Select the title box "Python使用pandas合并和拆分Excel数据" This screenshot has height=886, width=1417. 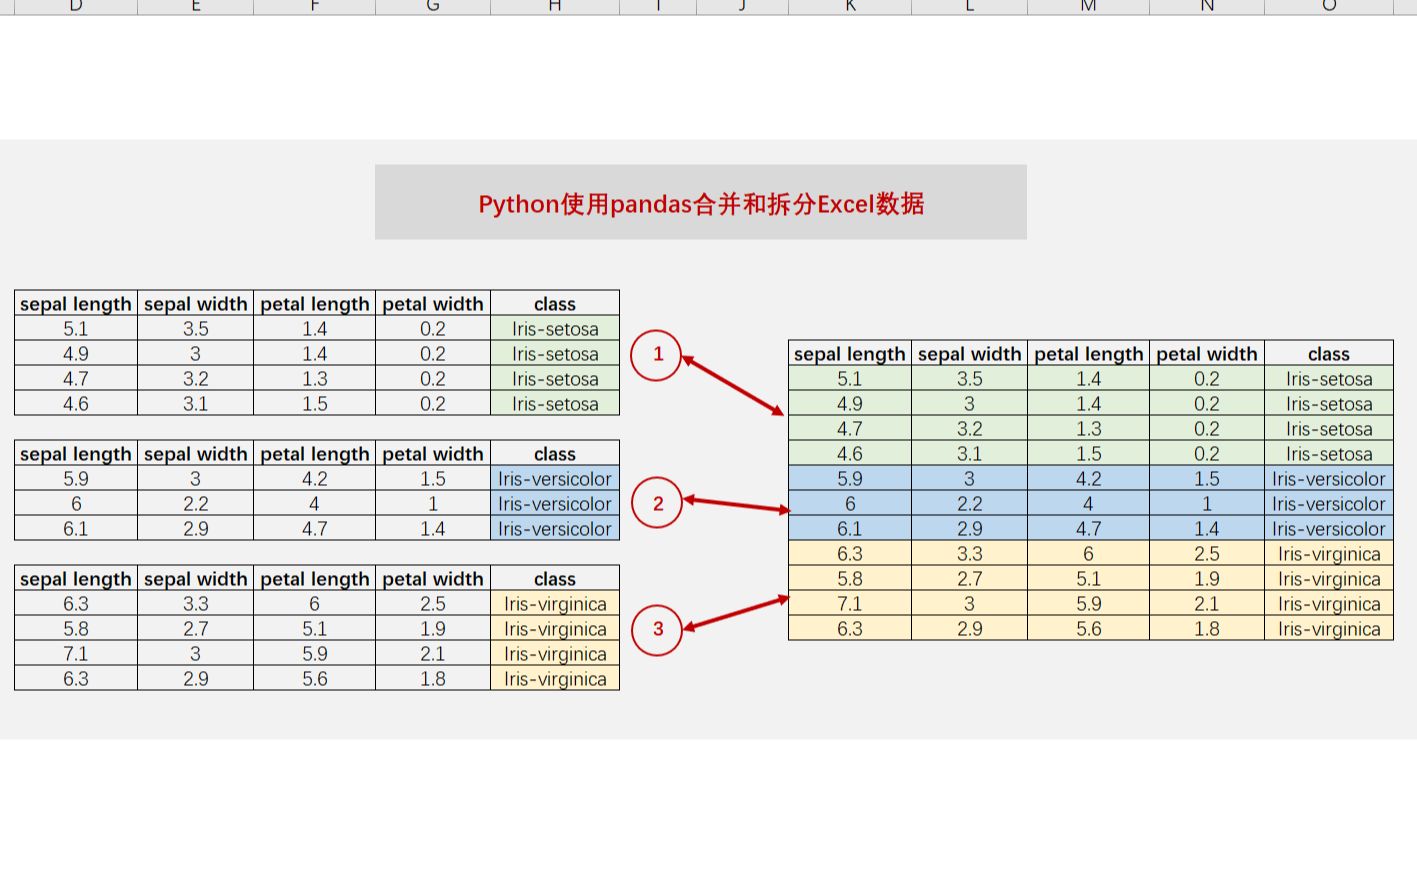point(700,202)
